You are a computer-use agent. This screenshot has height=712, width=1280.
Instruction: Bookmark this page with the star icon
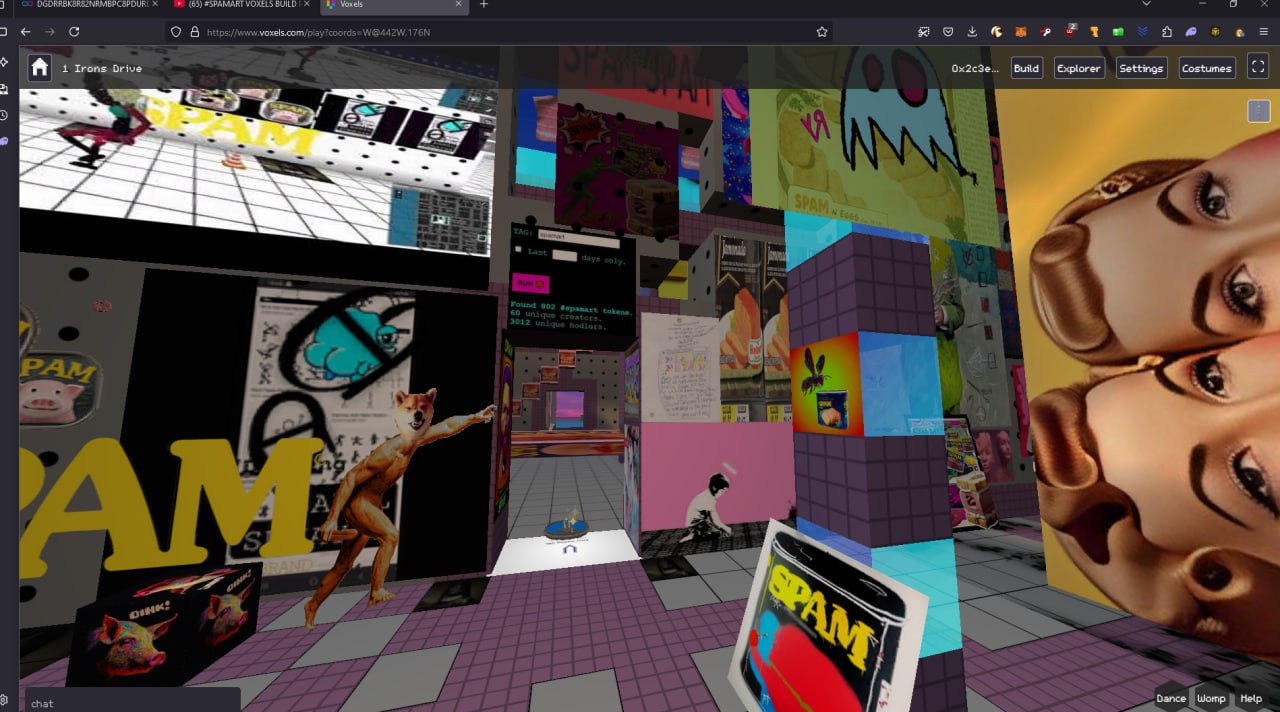click(x=822, y=32)
